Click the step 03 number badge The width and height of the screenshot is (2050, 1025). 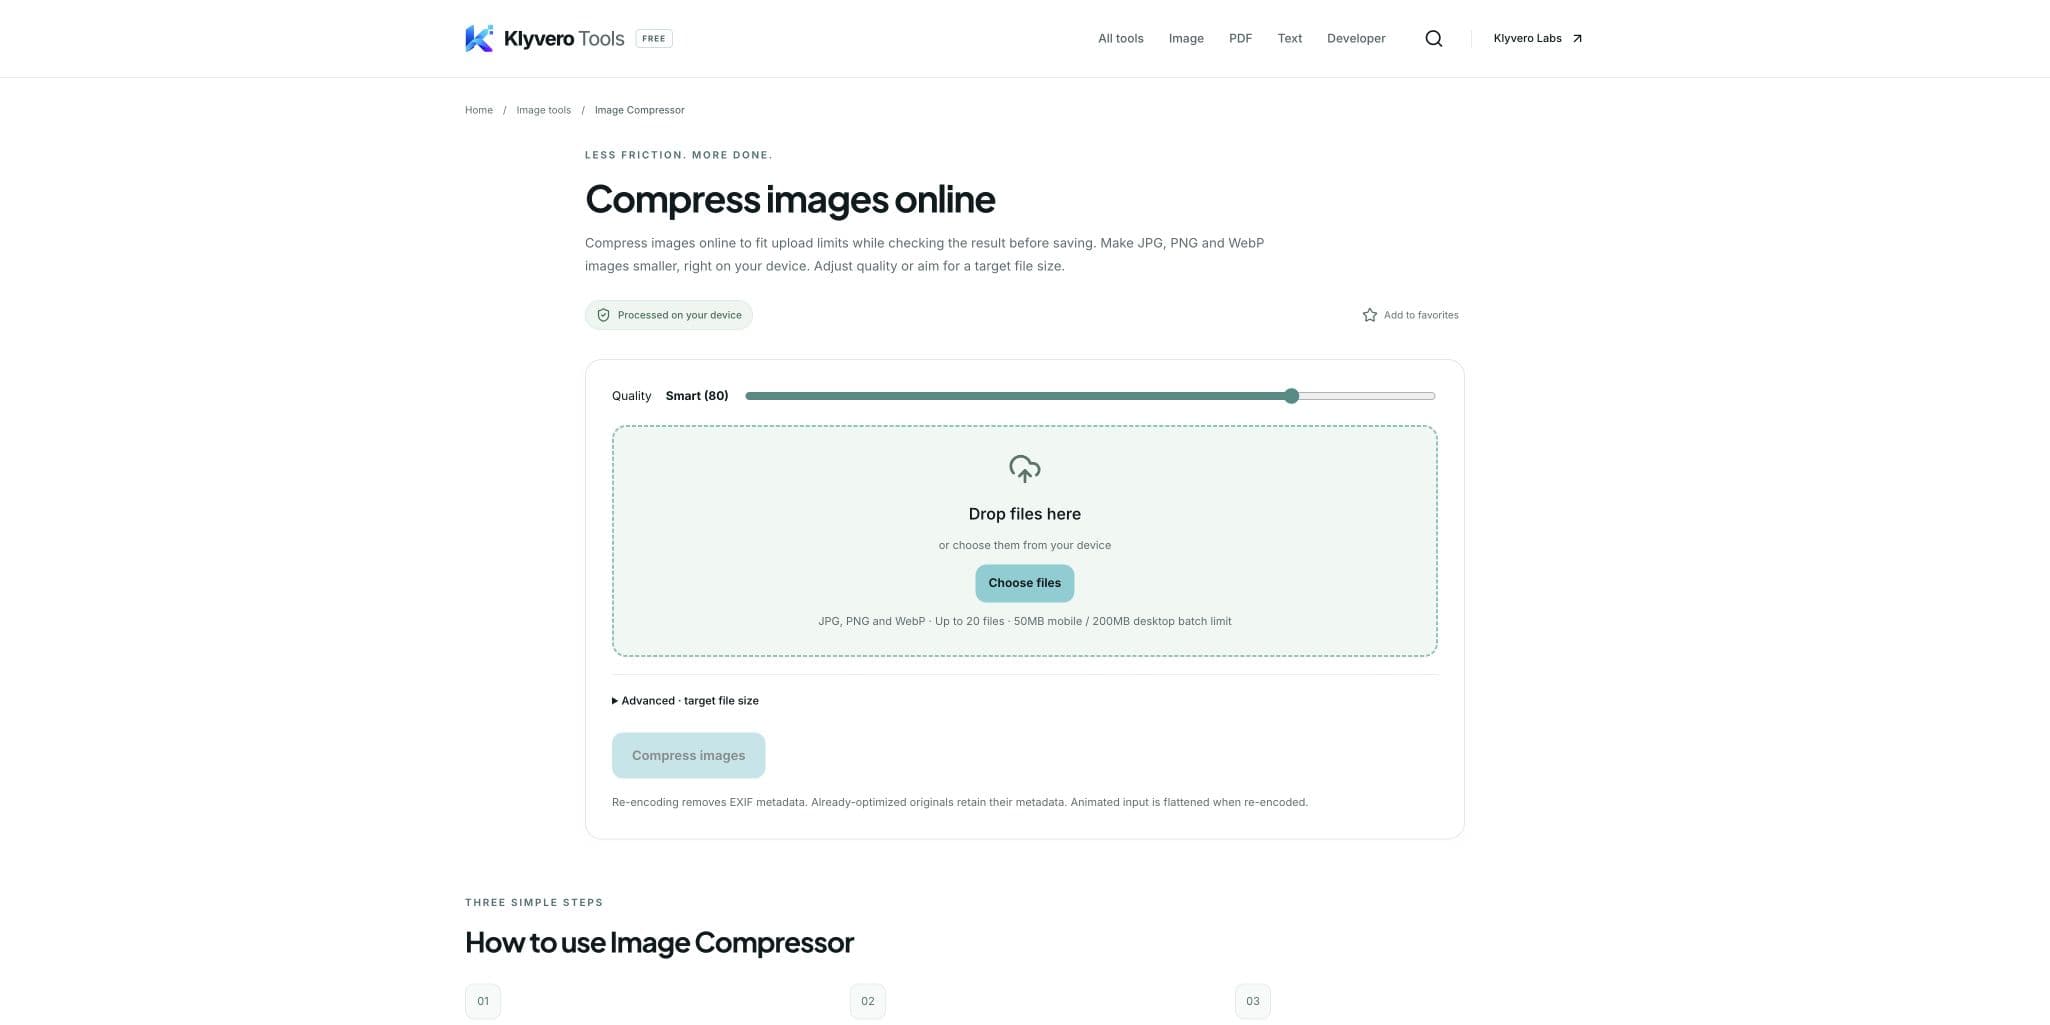coord(1252,1001)
